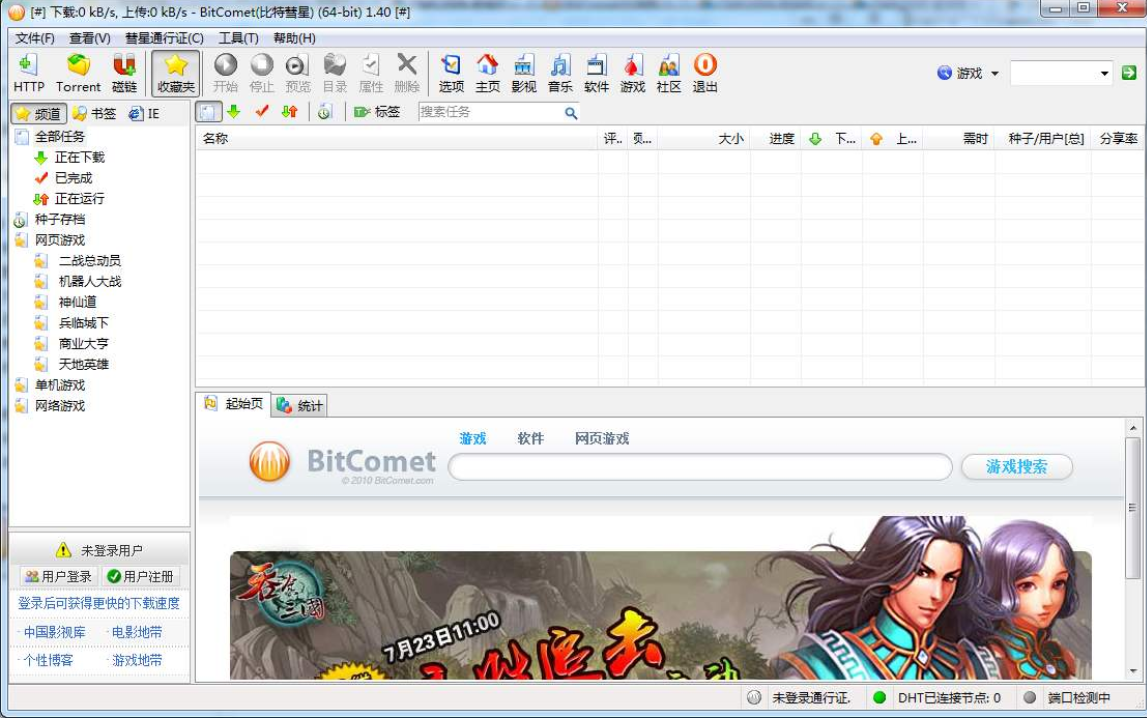The height and width of the screenshot is (718, 1147).
Task: Click the 退出 exit icon
Action: coord(705,73)
